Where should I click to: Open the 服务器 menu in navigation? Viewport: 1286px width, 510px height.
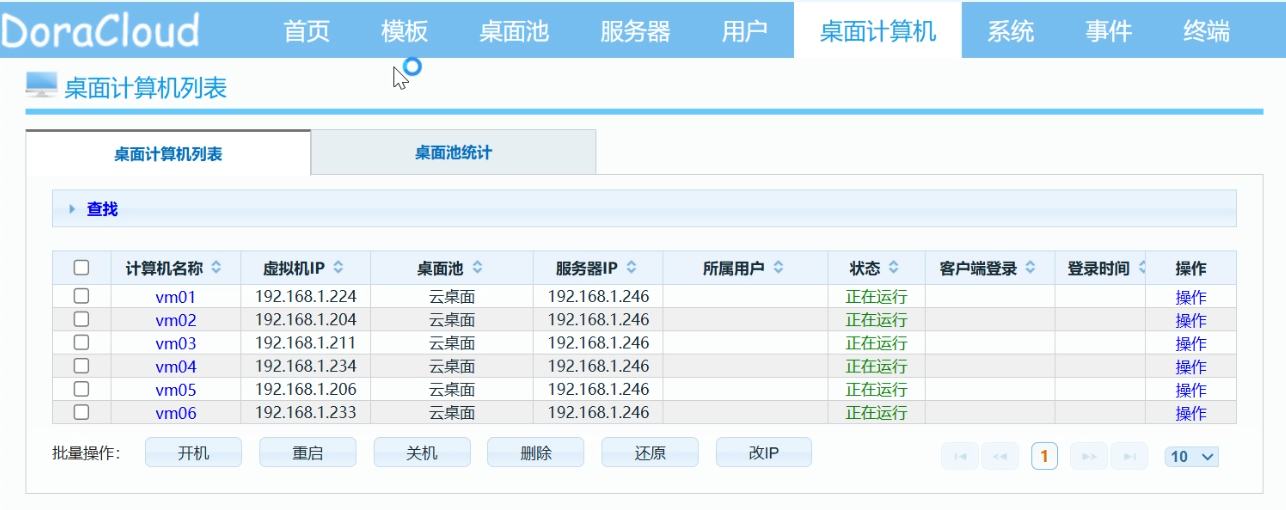635,31
